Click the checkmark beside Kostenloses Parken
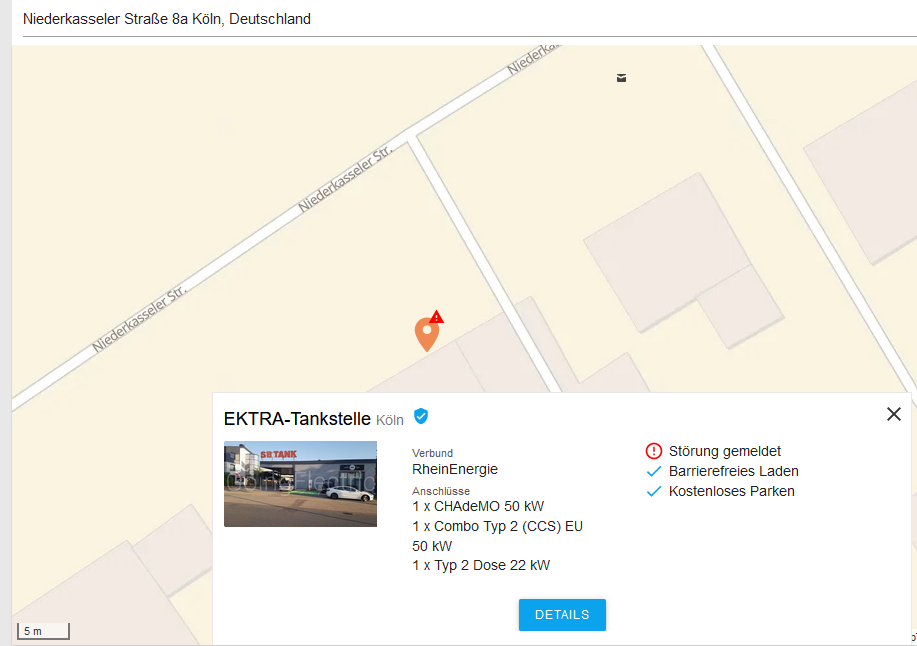 click(x=654, y=491)
